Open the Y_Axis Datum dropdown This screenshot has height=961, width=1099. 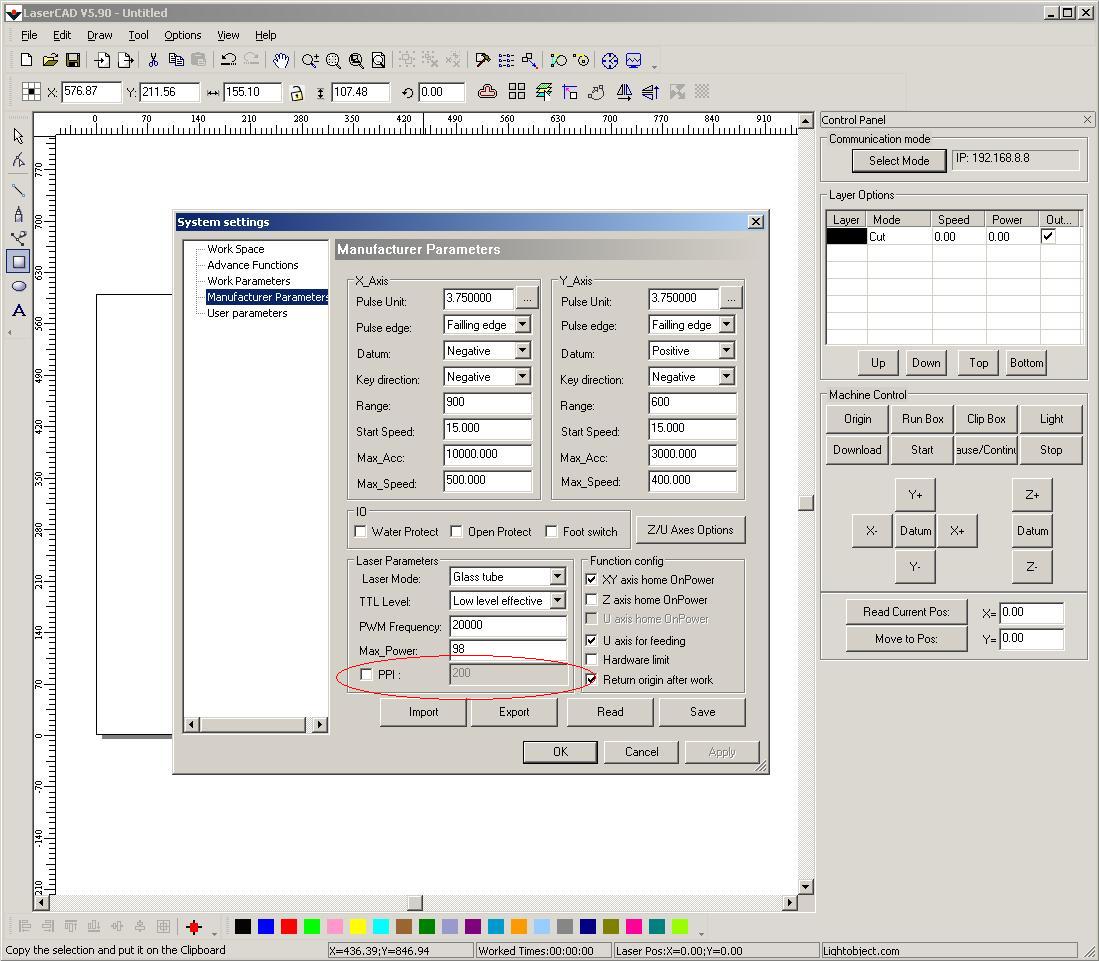click(x=726, y=351)
